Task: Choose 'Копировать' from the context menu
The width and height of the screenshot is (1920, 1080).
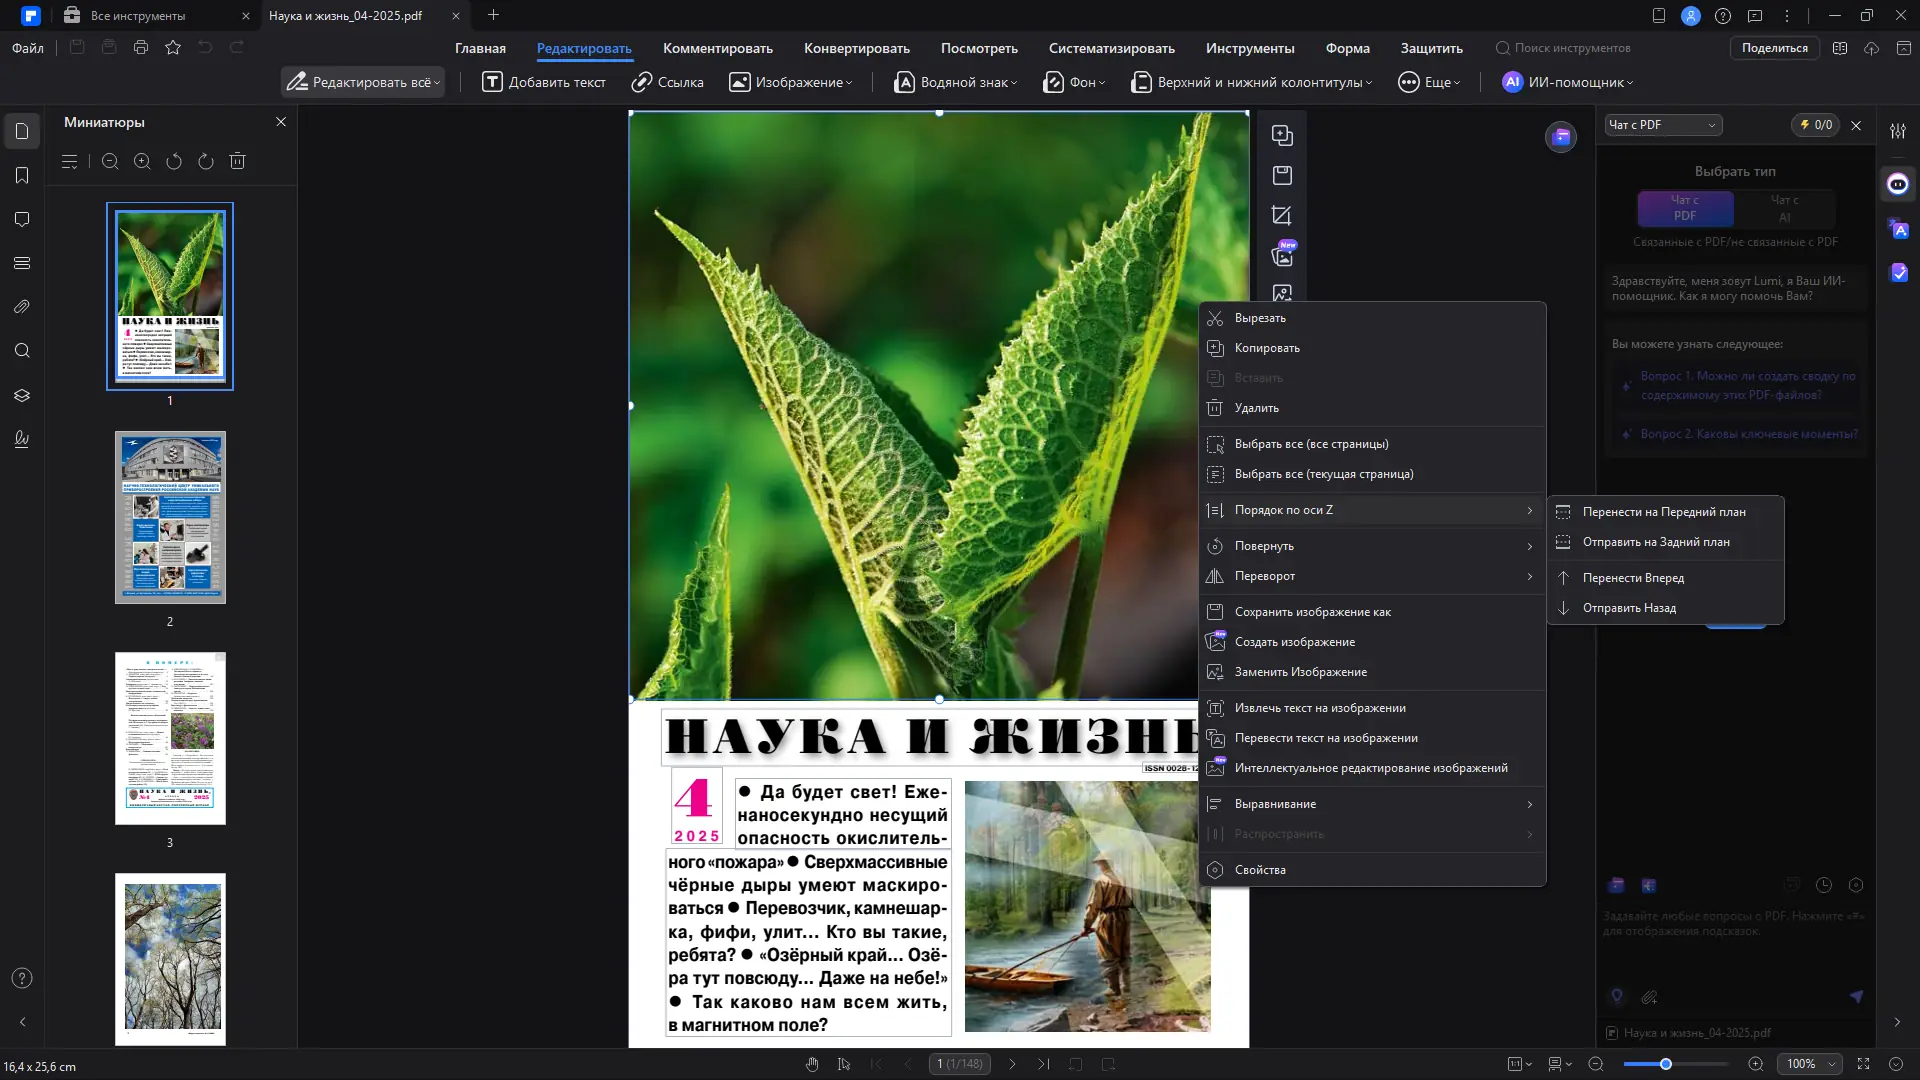Action: (1266, 347)
